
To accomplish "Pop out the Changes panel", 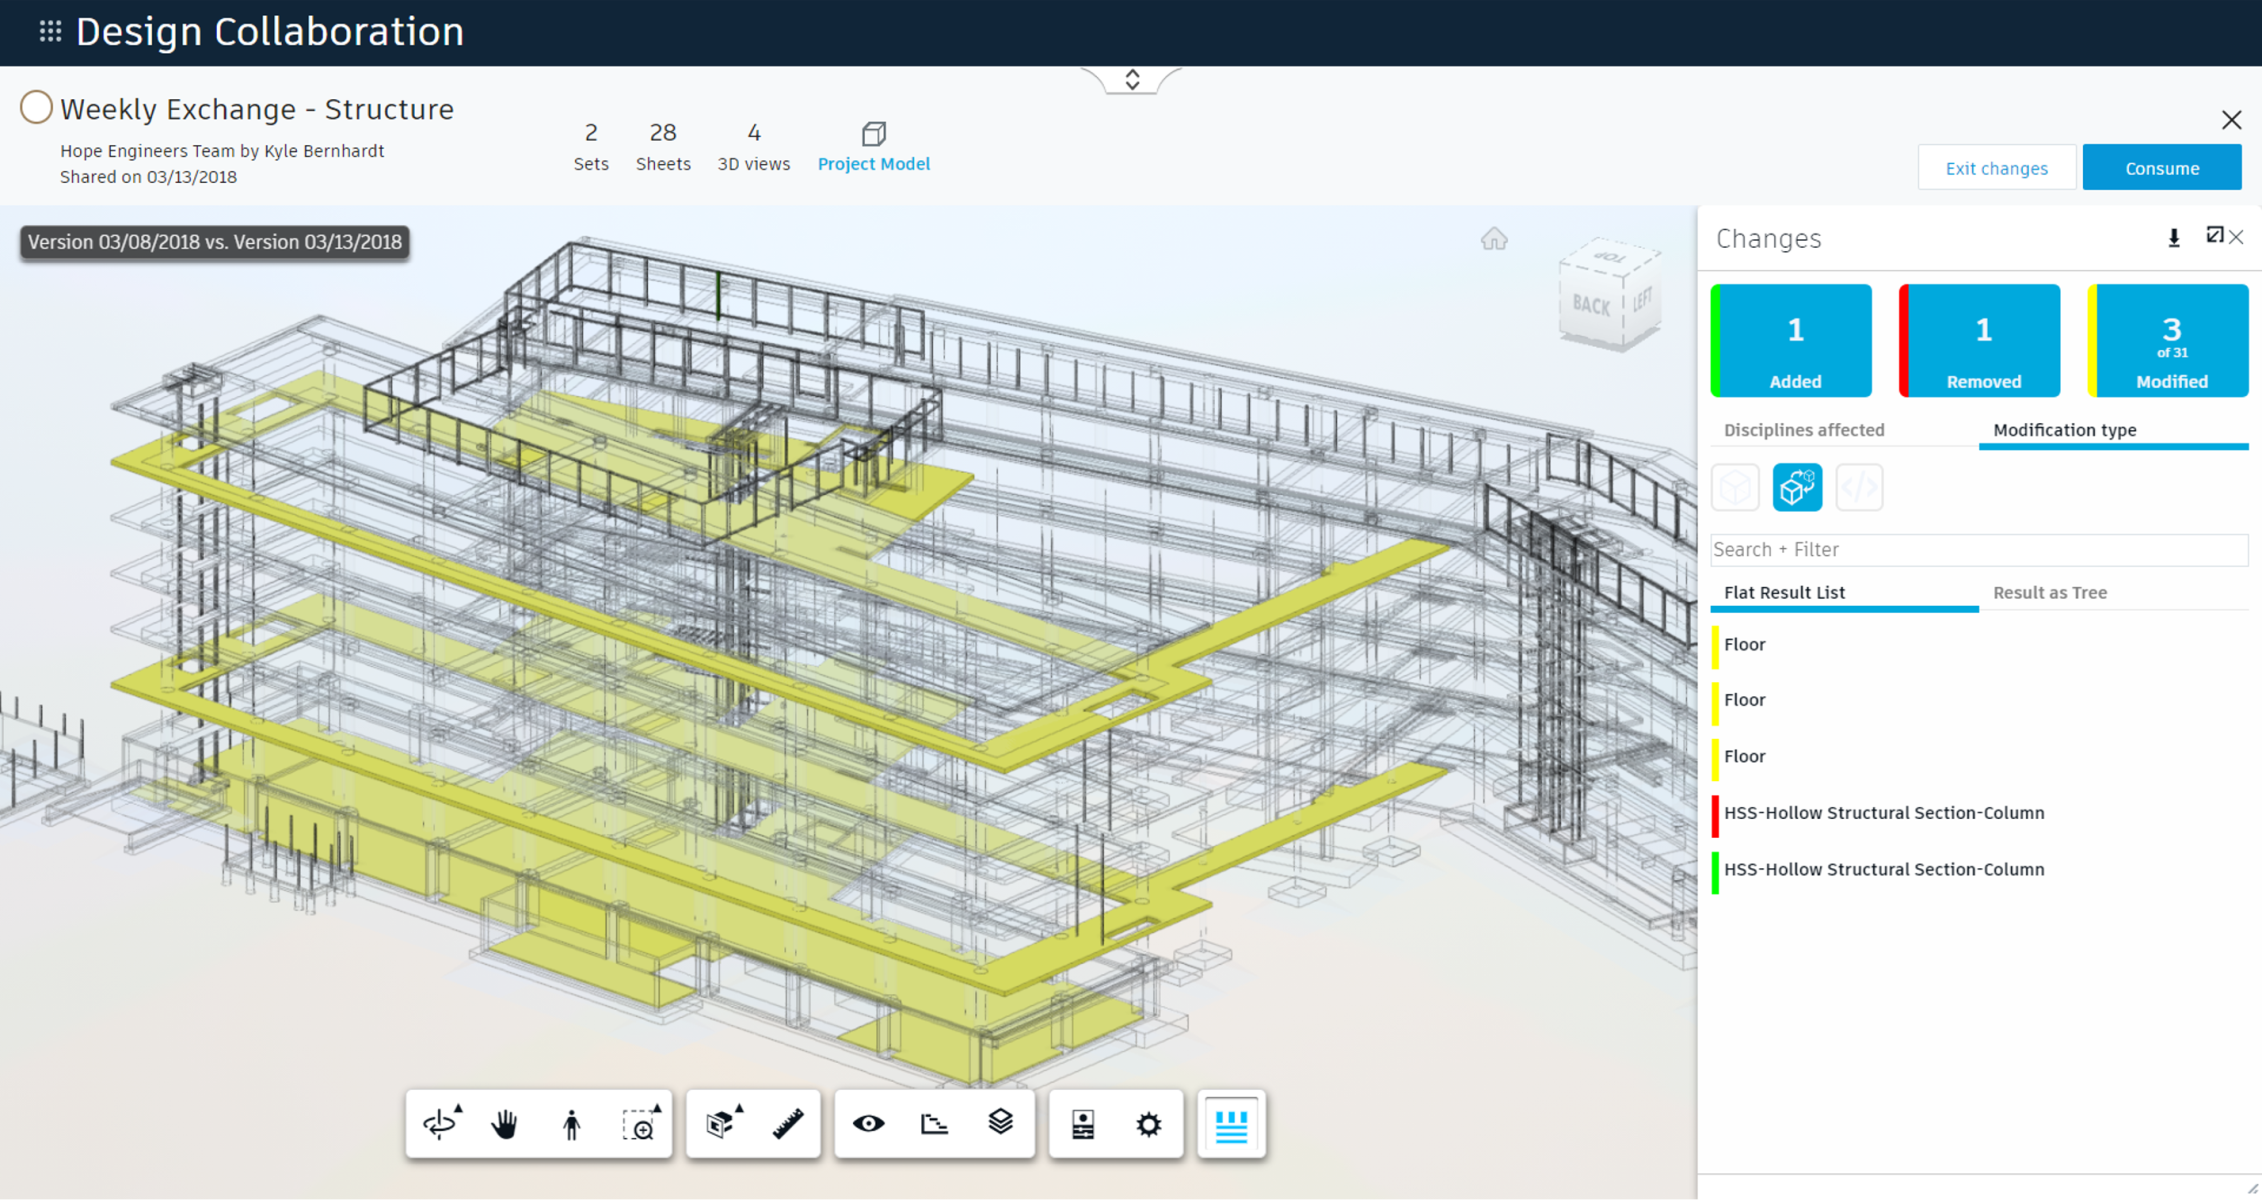I will pos(2214,236).
